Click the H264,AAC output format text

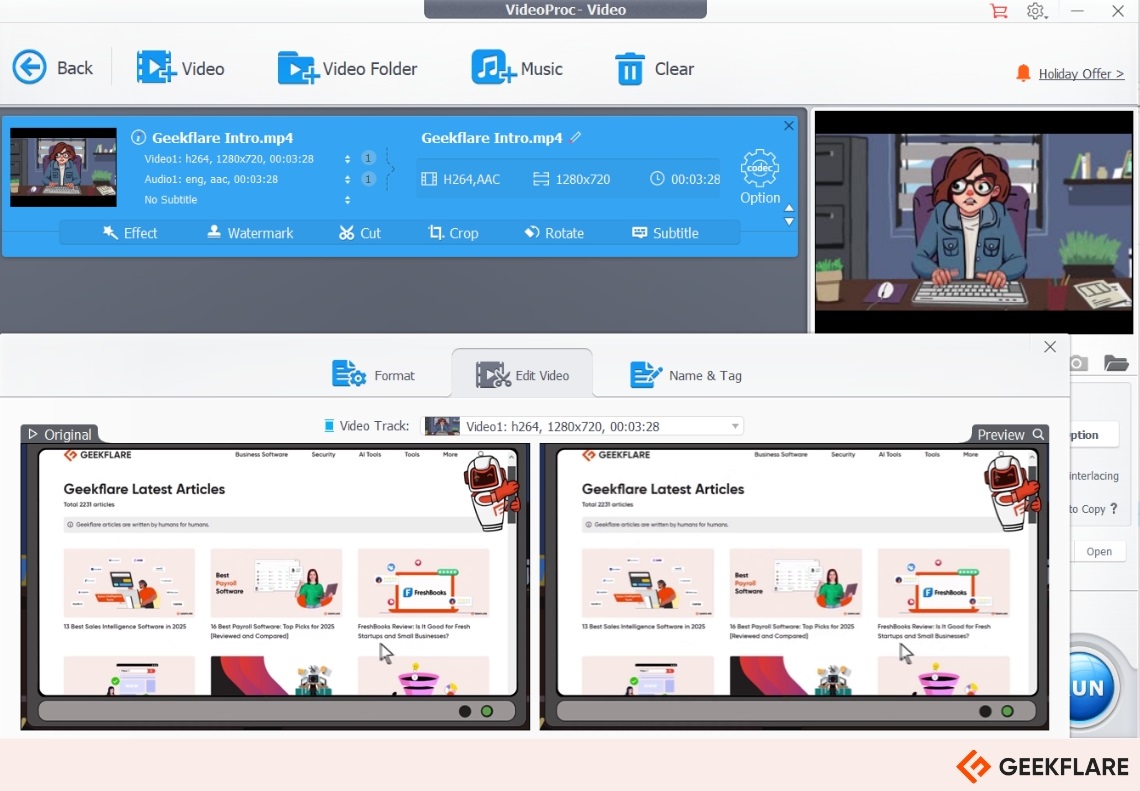click(471, 179)
